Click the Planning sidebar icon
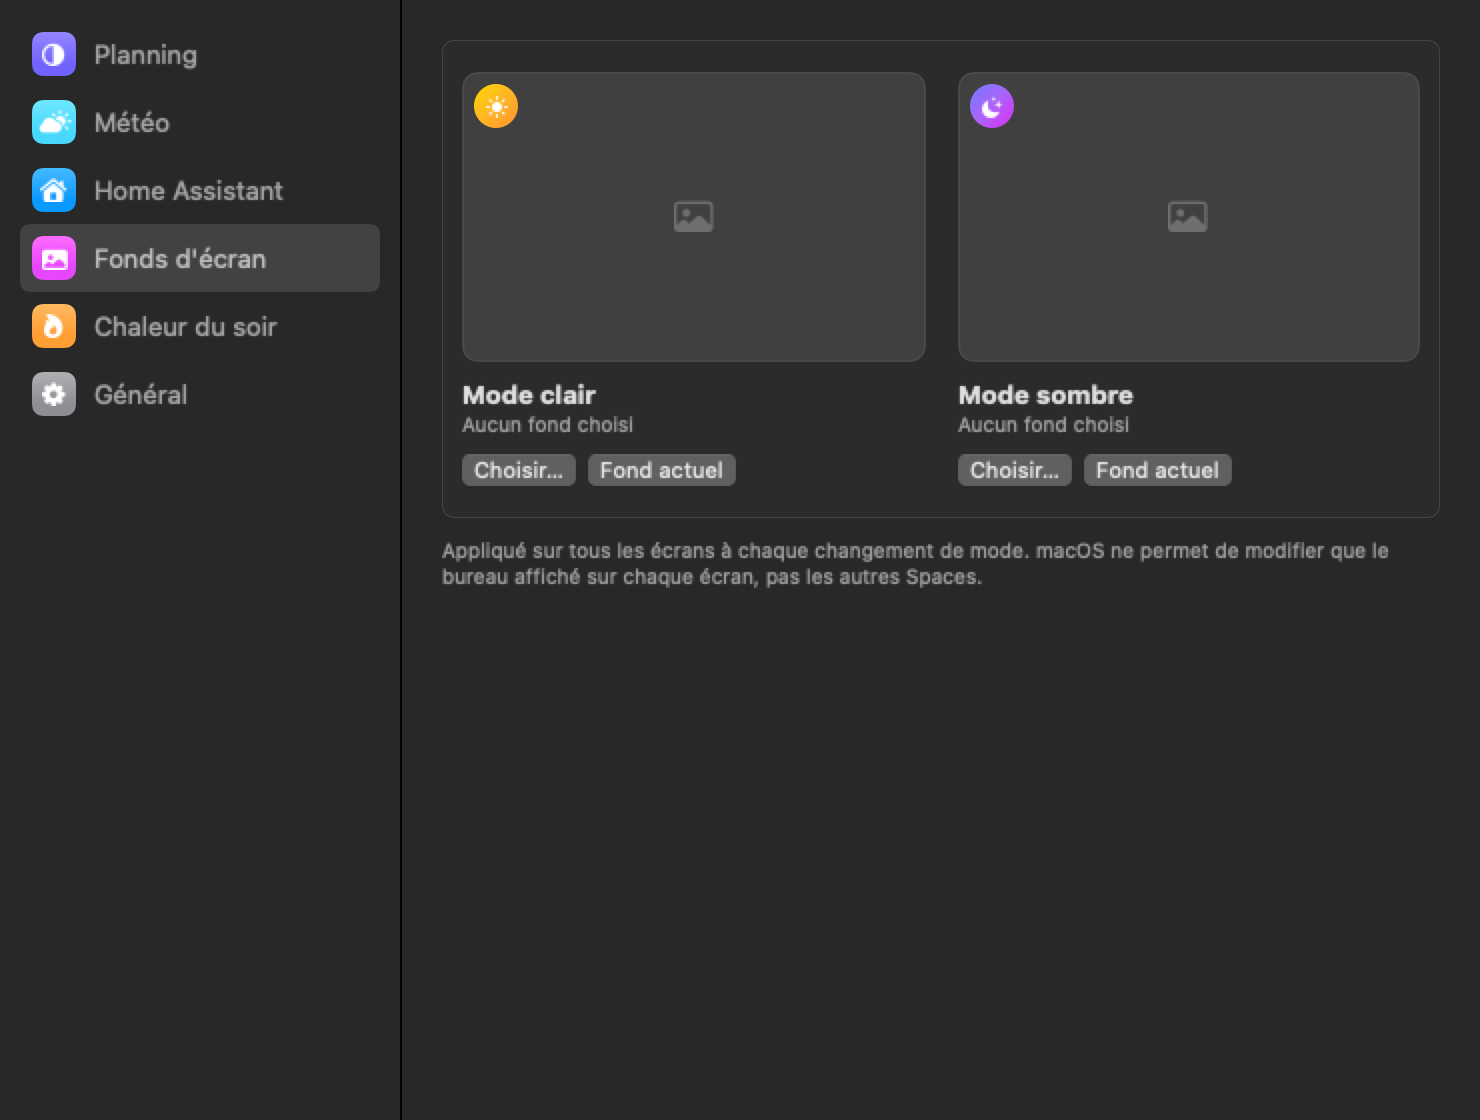This screenshot has width=1480, height=1120. click(54, 54)
